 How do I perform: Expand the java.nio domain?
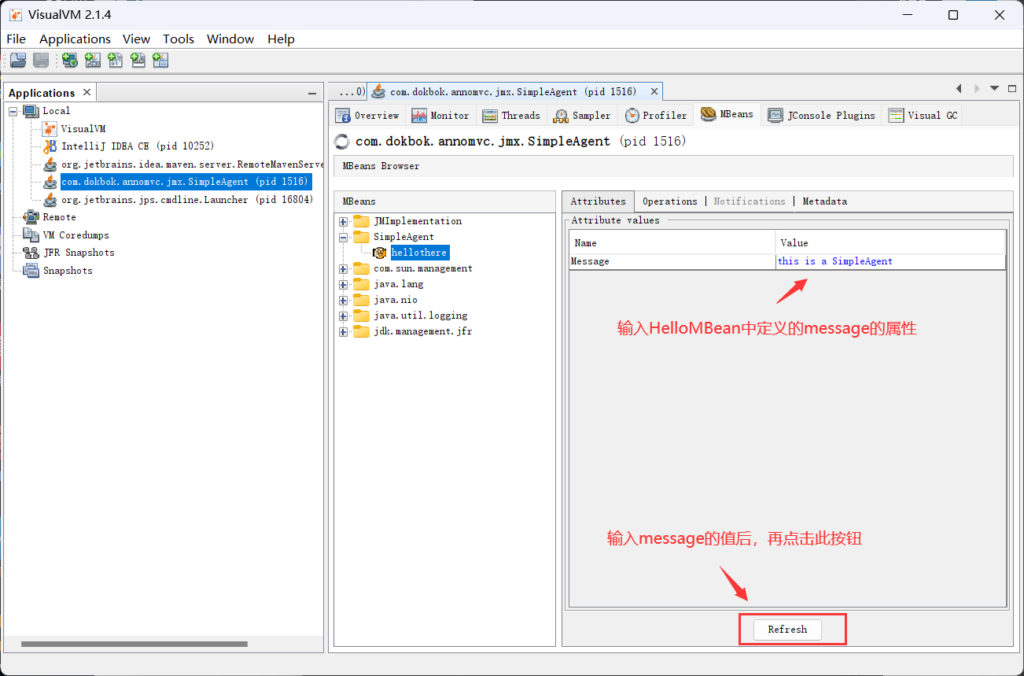click(x=343, y=300)
